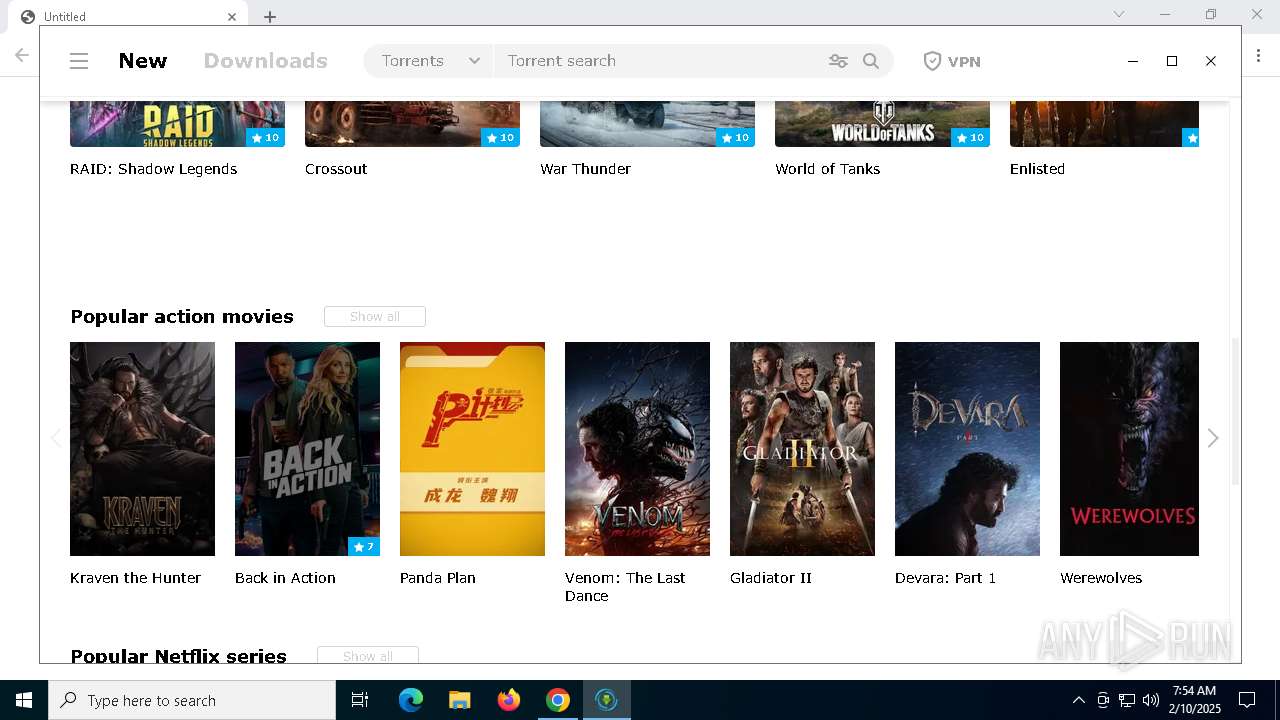Open Google Chrome from taskbar
1280x720 pixels.
coord(558,700)
